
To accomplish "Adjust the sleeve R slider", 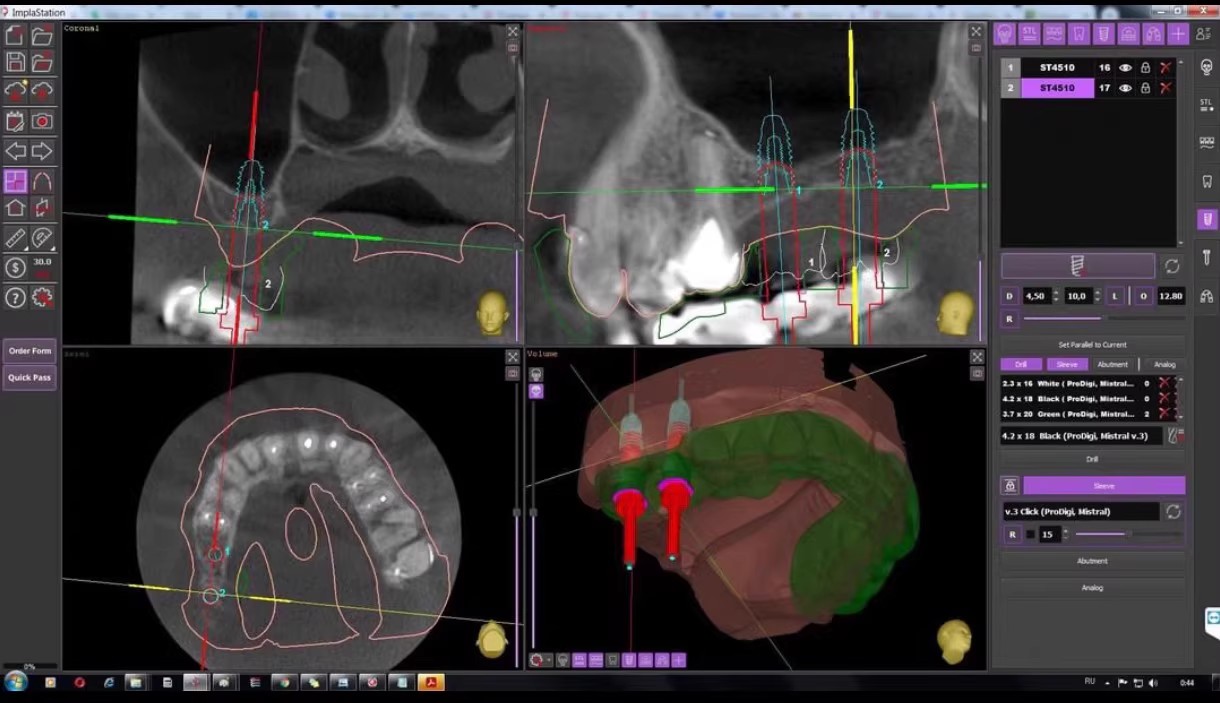I will click(x=1128, y=534).
